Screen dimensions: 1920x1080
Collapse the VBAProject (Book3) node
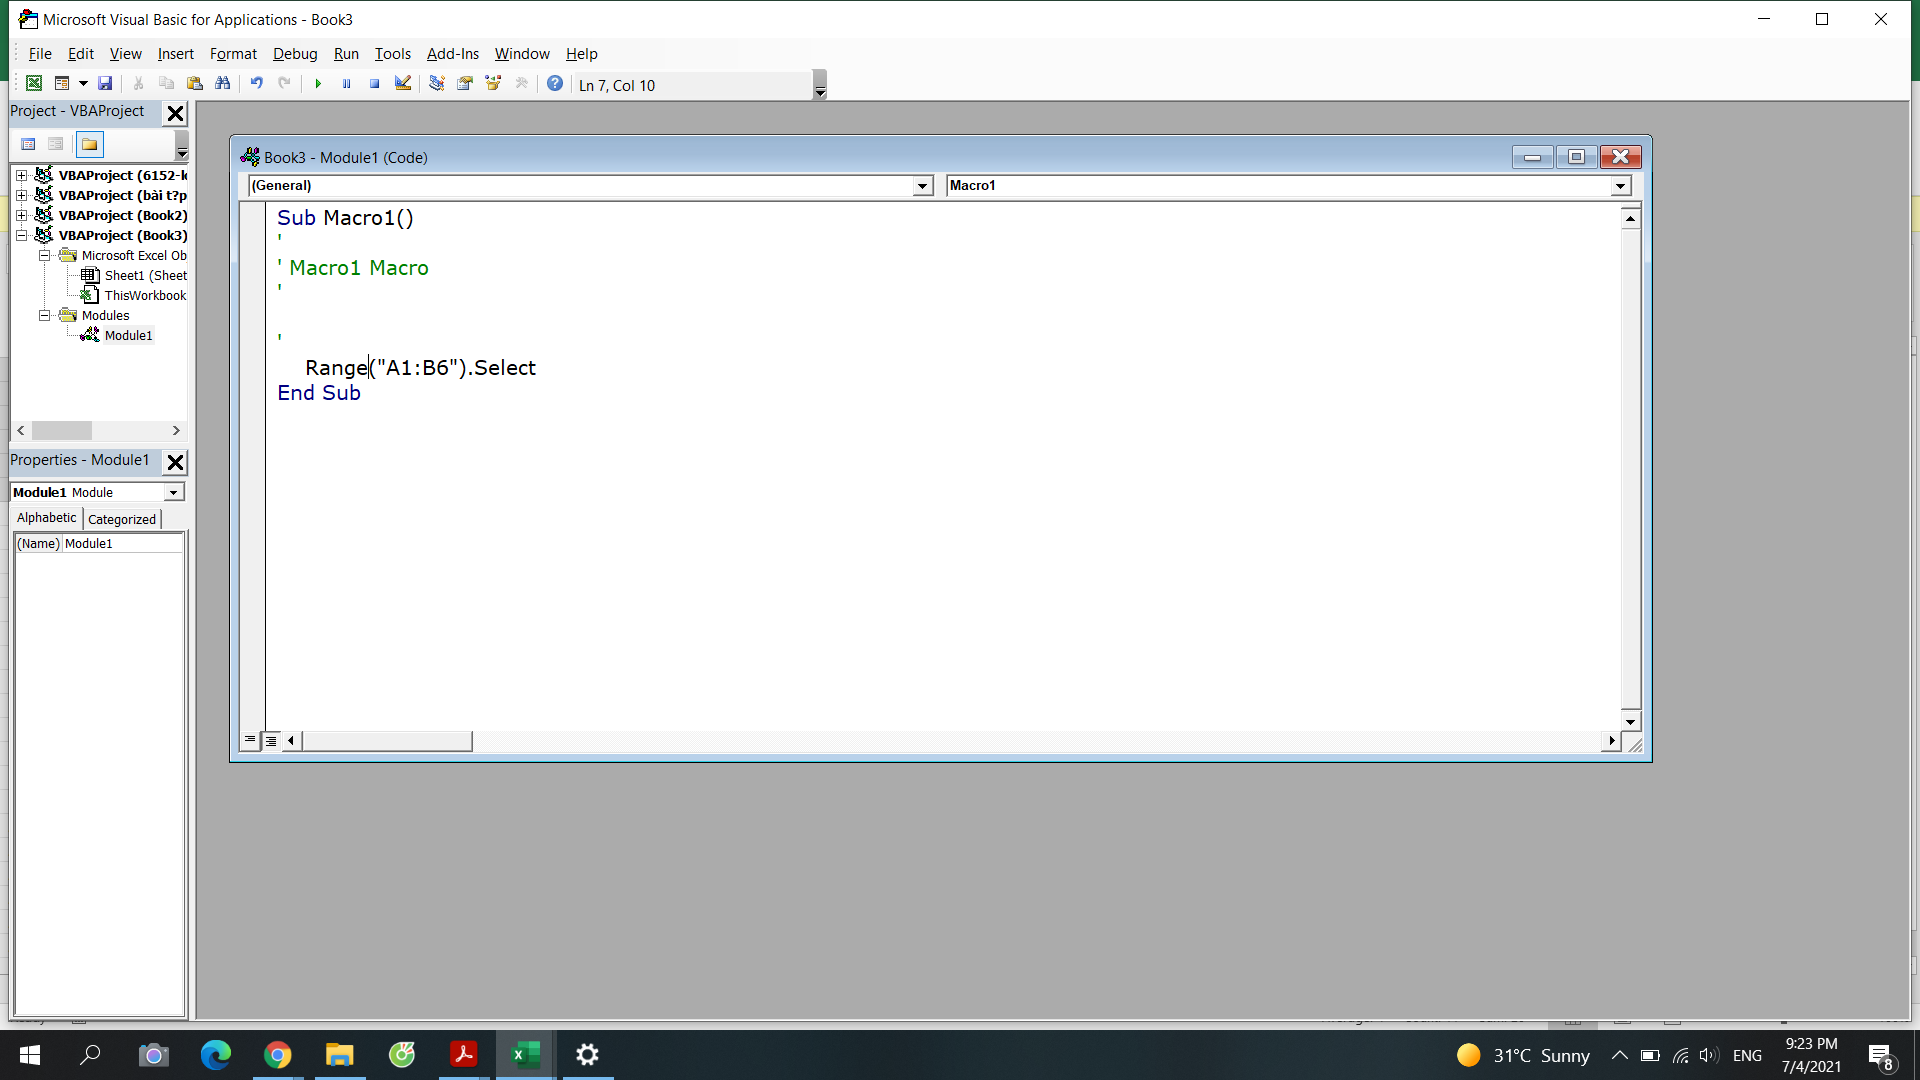(x=21, y=235)
